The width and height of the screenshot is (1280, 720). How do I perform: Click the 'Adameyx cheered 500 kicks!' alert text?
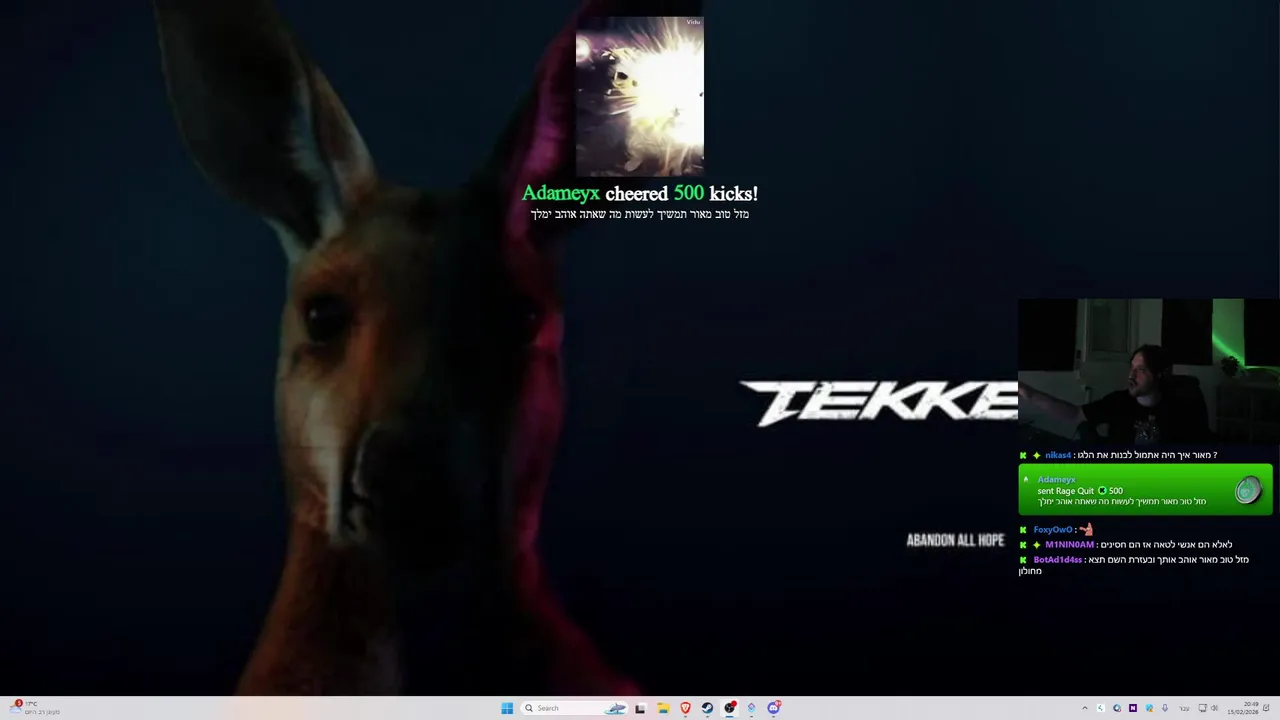pyautogui.click(x=640, y=193)
